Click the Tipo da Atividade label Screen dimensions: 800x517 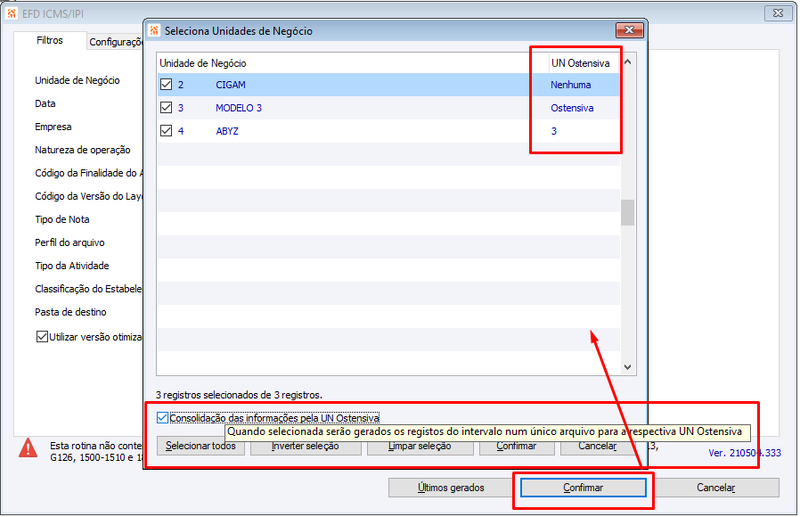pos(72,266)
